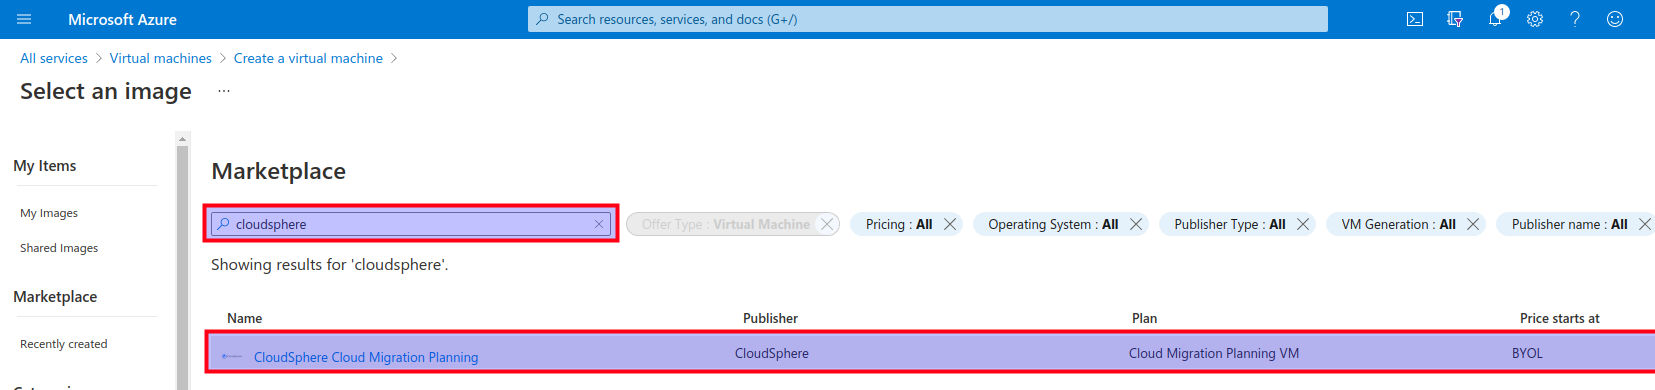Focus the global search resources box
Screen dimensions: 1655x390
pos(928,19)
